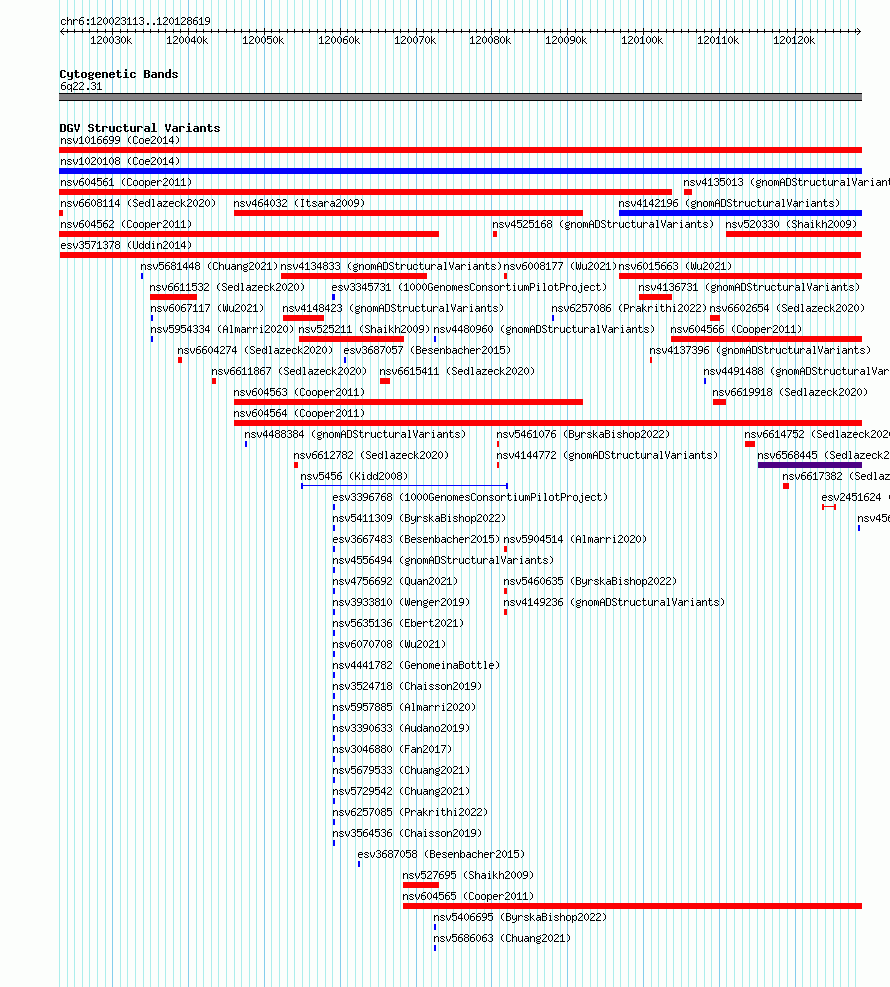Open nsv4480960 gnomAD variant
890x987 pixels.
coord(544,329)
